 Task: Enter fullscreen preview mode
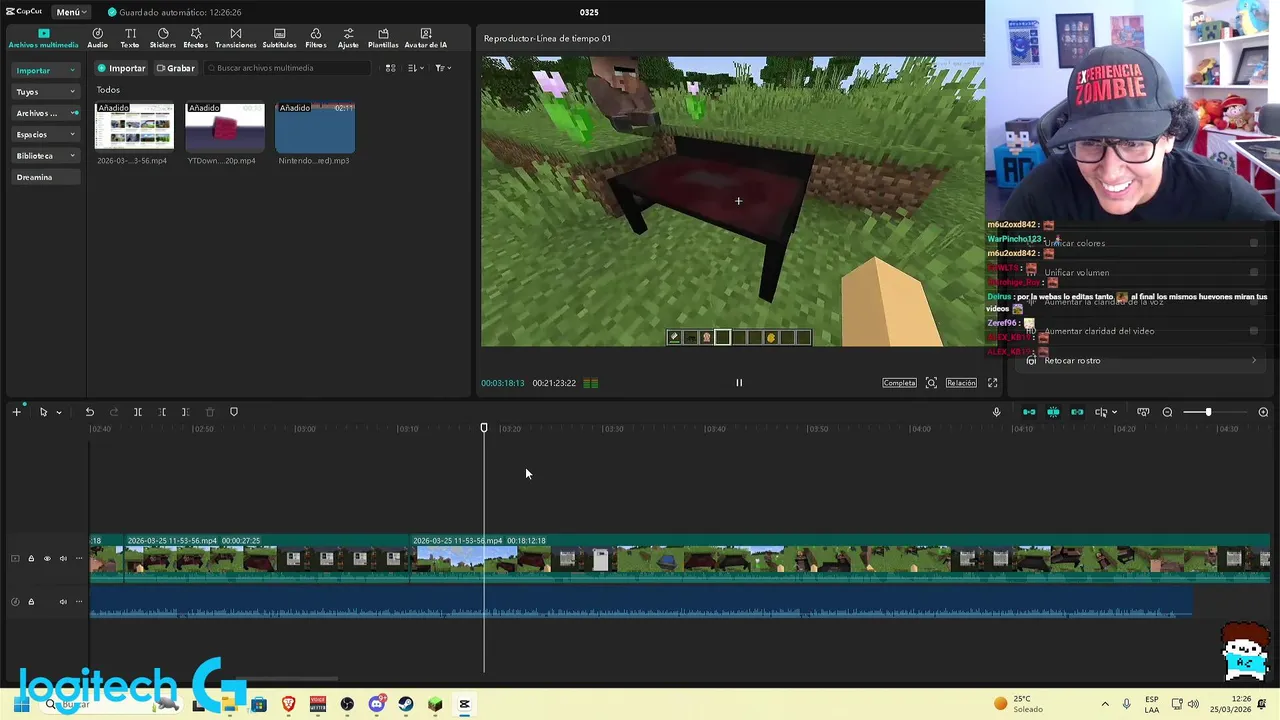pyautogui.click(x=993, y=383)
